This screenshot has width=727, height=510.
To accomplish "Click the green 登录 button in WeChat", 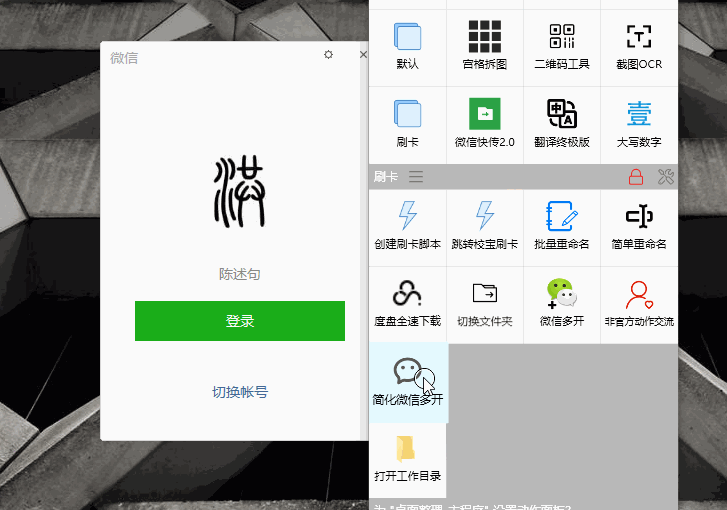I will tap(240, 321).
